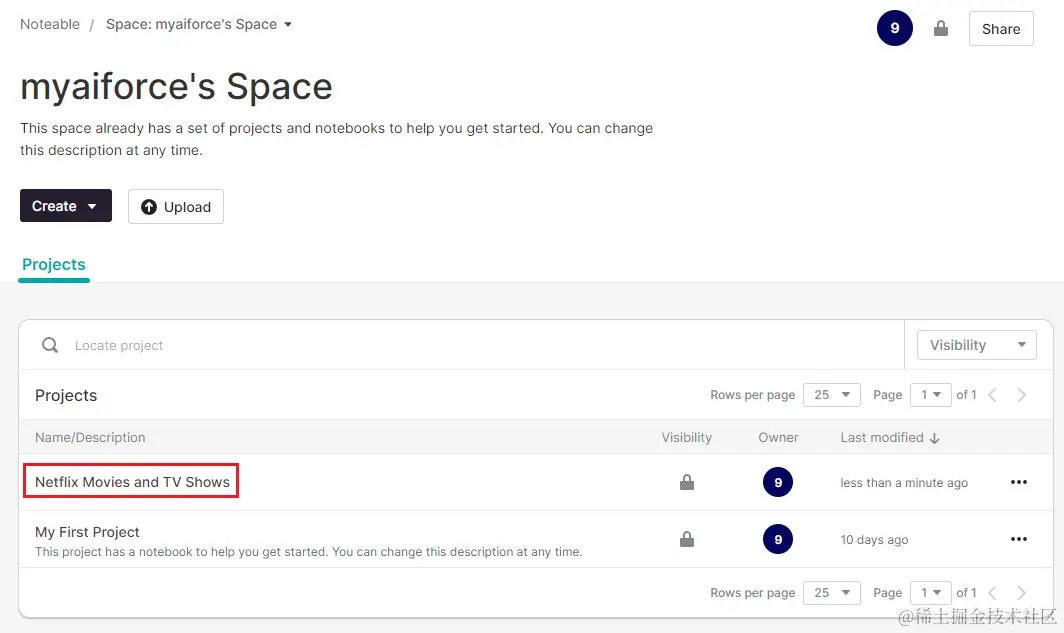
Task: Open Netflix Movies and TV Shows project
Action: pyautogui.click(x=132, y=482)
